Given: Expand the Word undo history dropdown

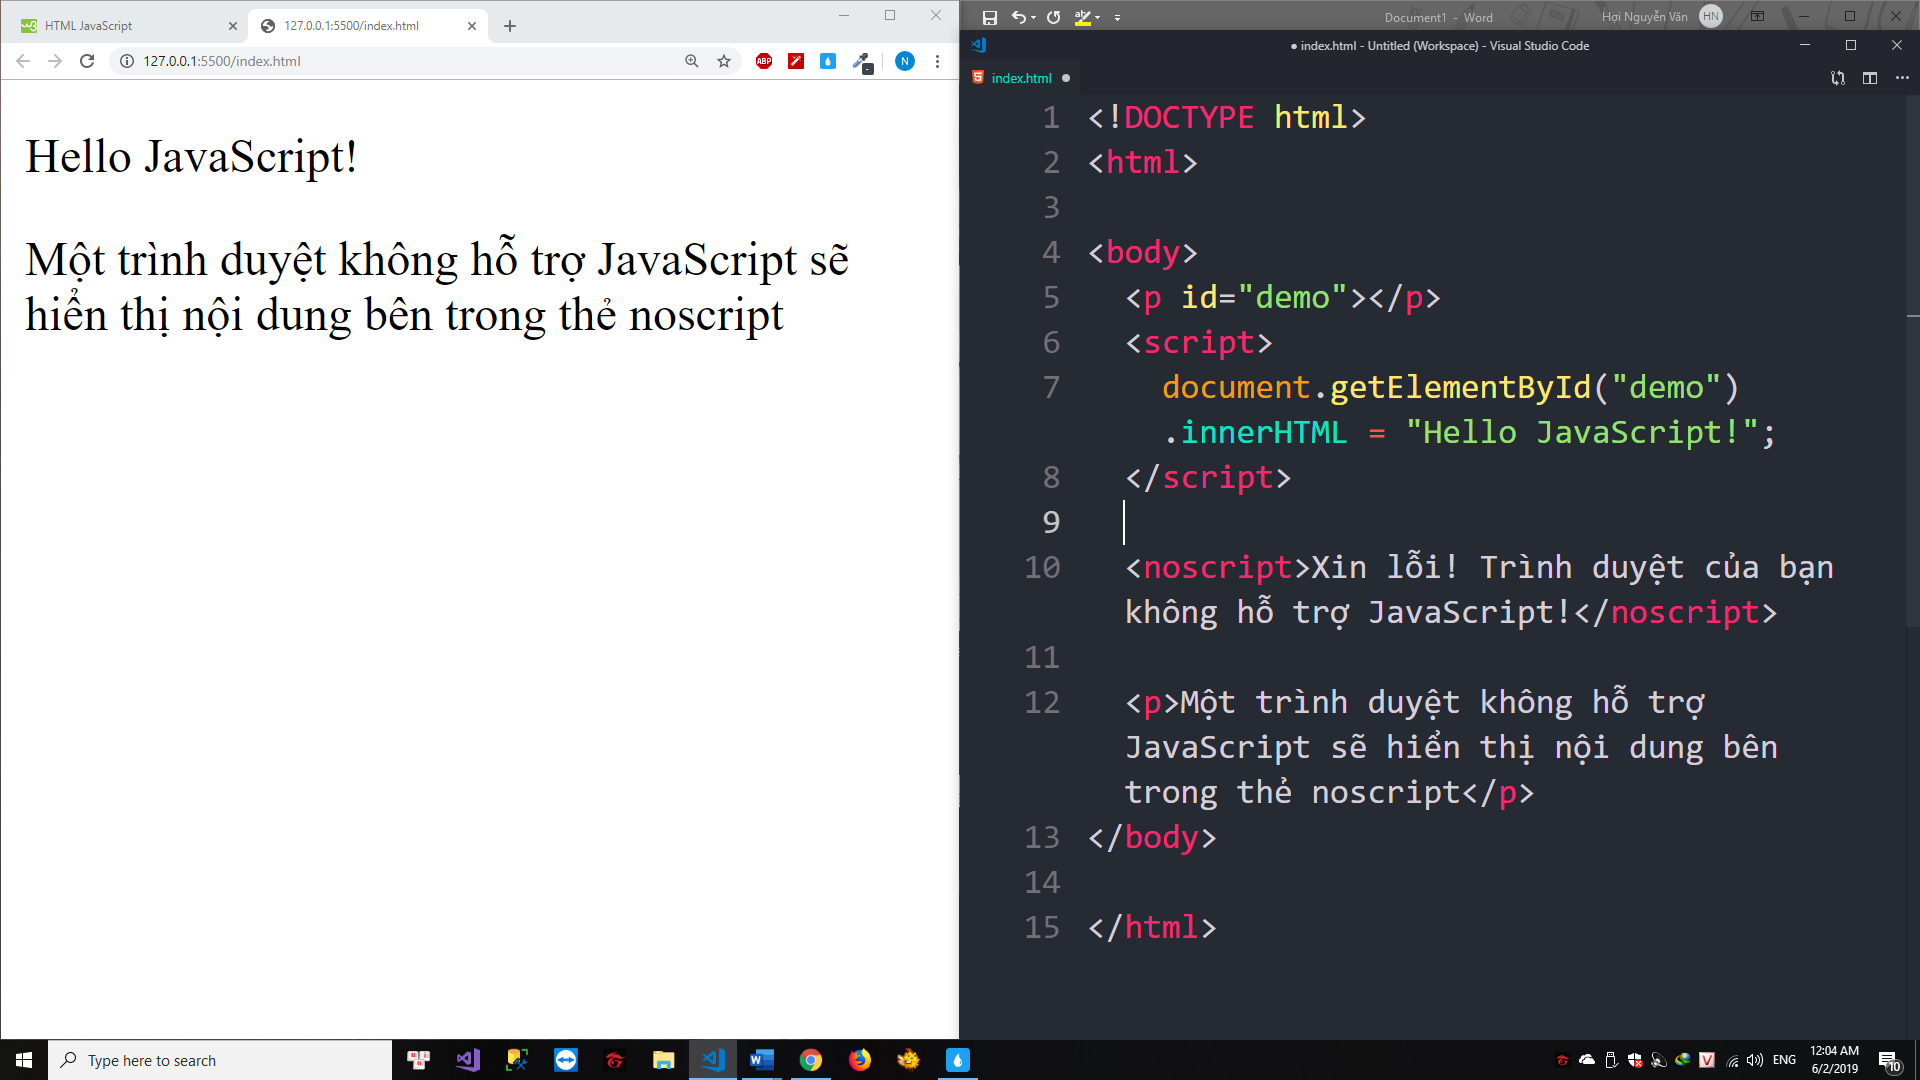Looking at the screenshot, I should coord(1033,17).
